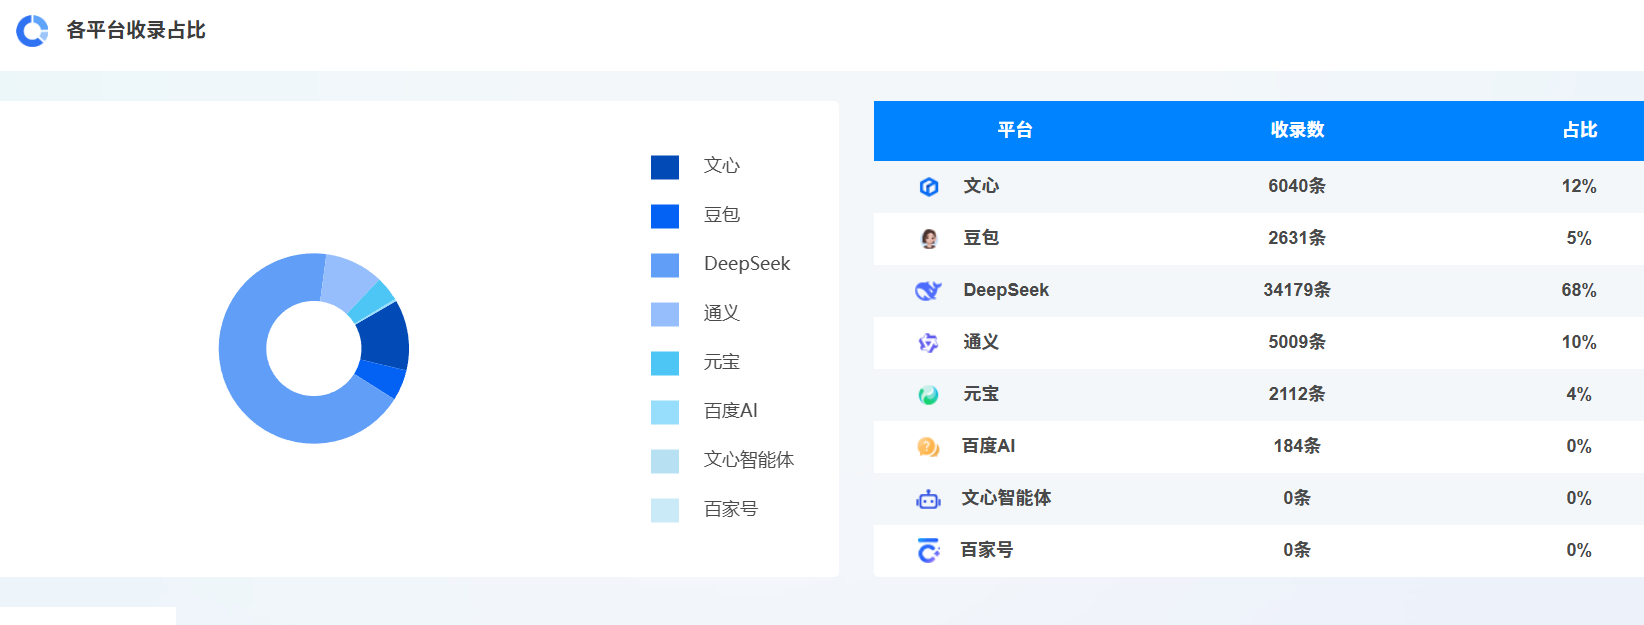Select the 百度AI name in the table
The height and width of the screenshot is (625, 1644).
point(988,446)
